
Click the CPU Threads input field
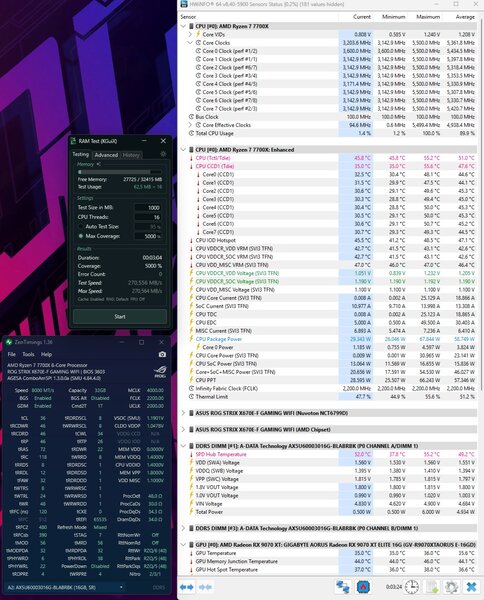tap(148, 217)
